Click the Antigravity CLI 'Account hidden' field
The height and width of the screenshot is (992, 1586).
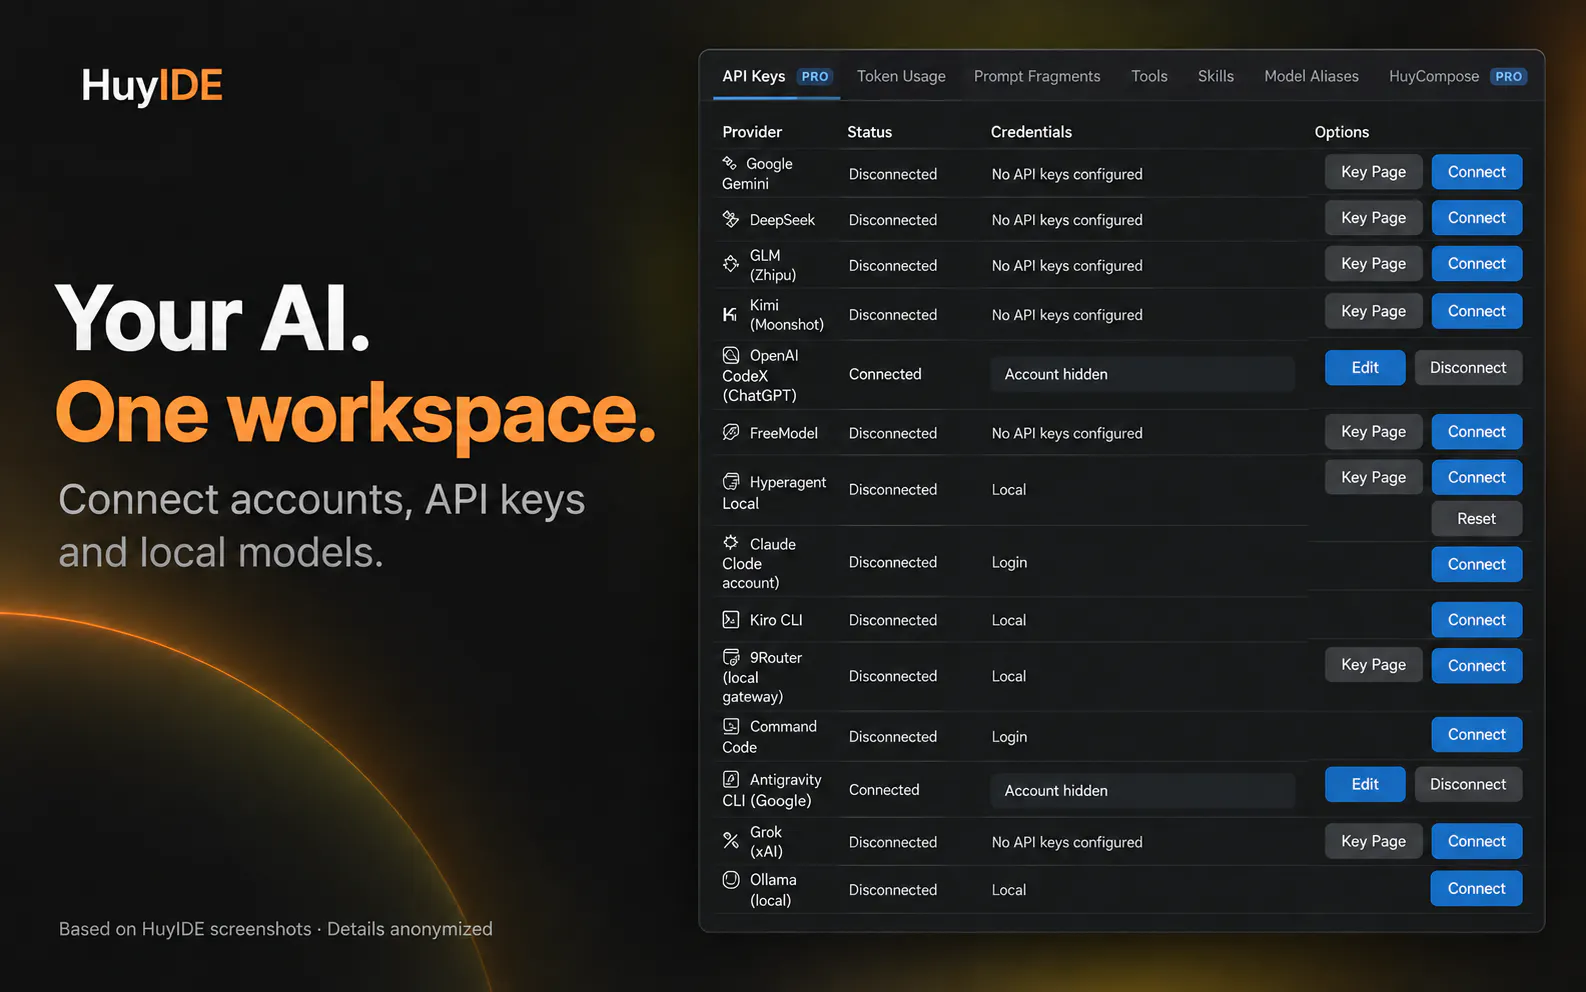click(1142, 791)
